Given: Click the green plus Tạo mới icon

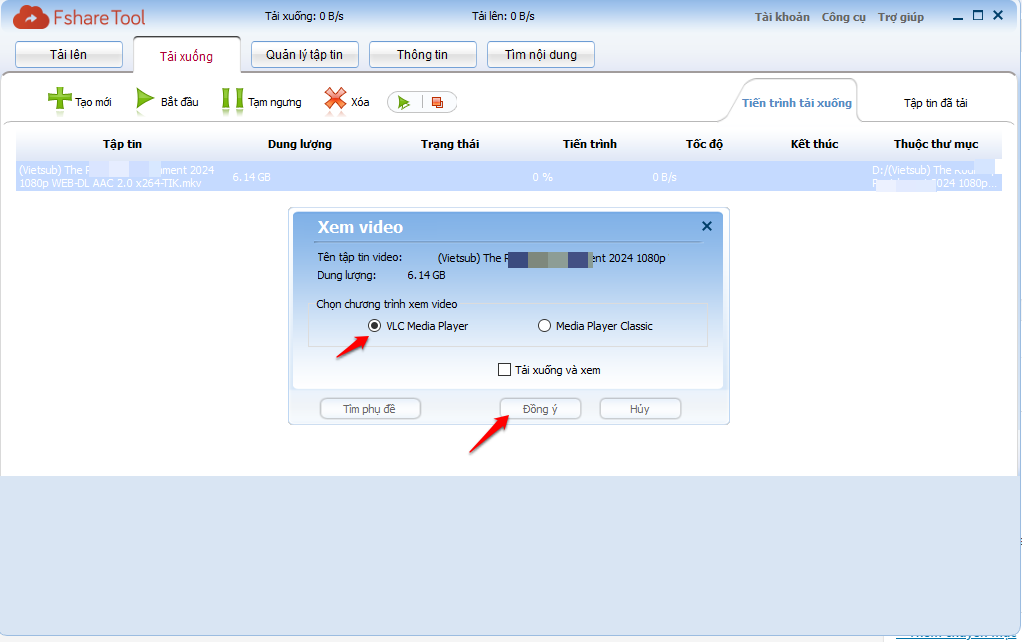Looking at the screenshot, I should tap(60, 100).
